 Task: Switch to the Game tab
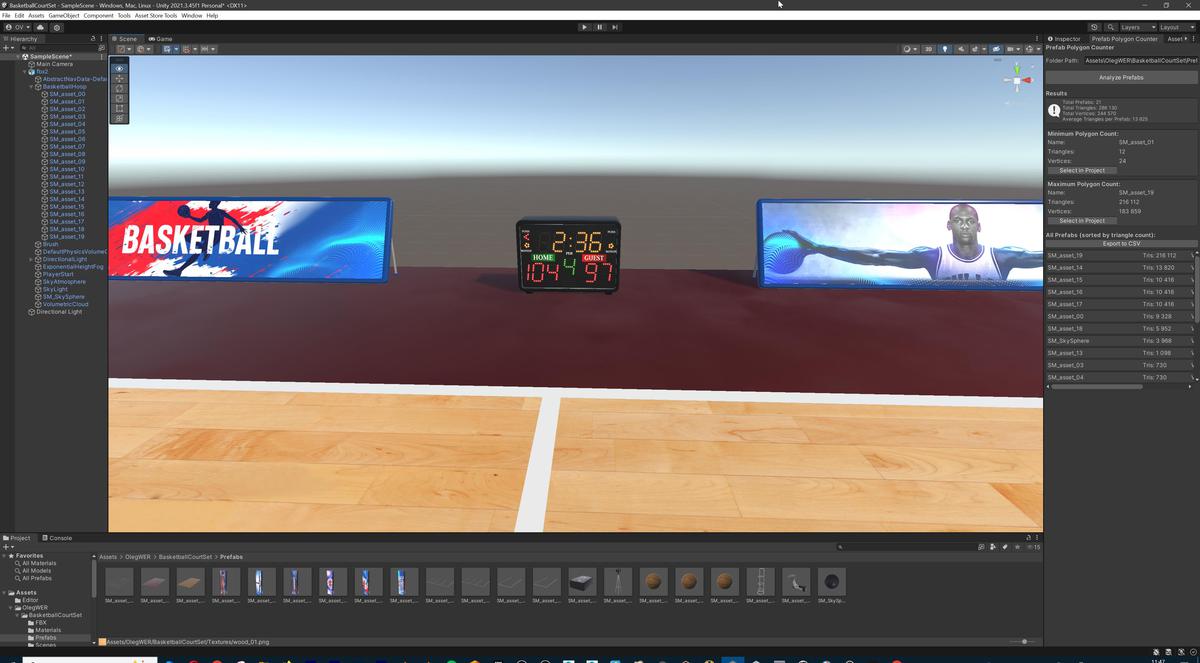click(x=160, y=39)
